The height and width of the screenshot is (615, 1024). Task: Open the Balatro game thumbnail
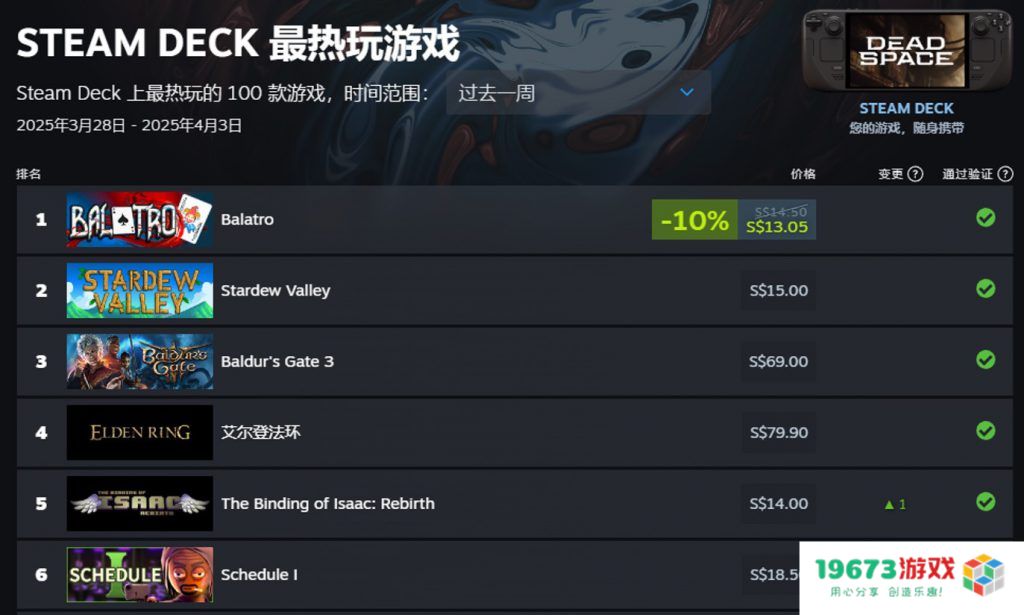click(x=140, y=219)
